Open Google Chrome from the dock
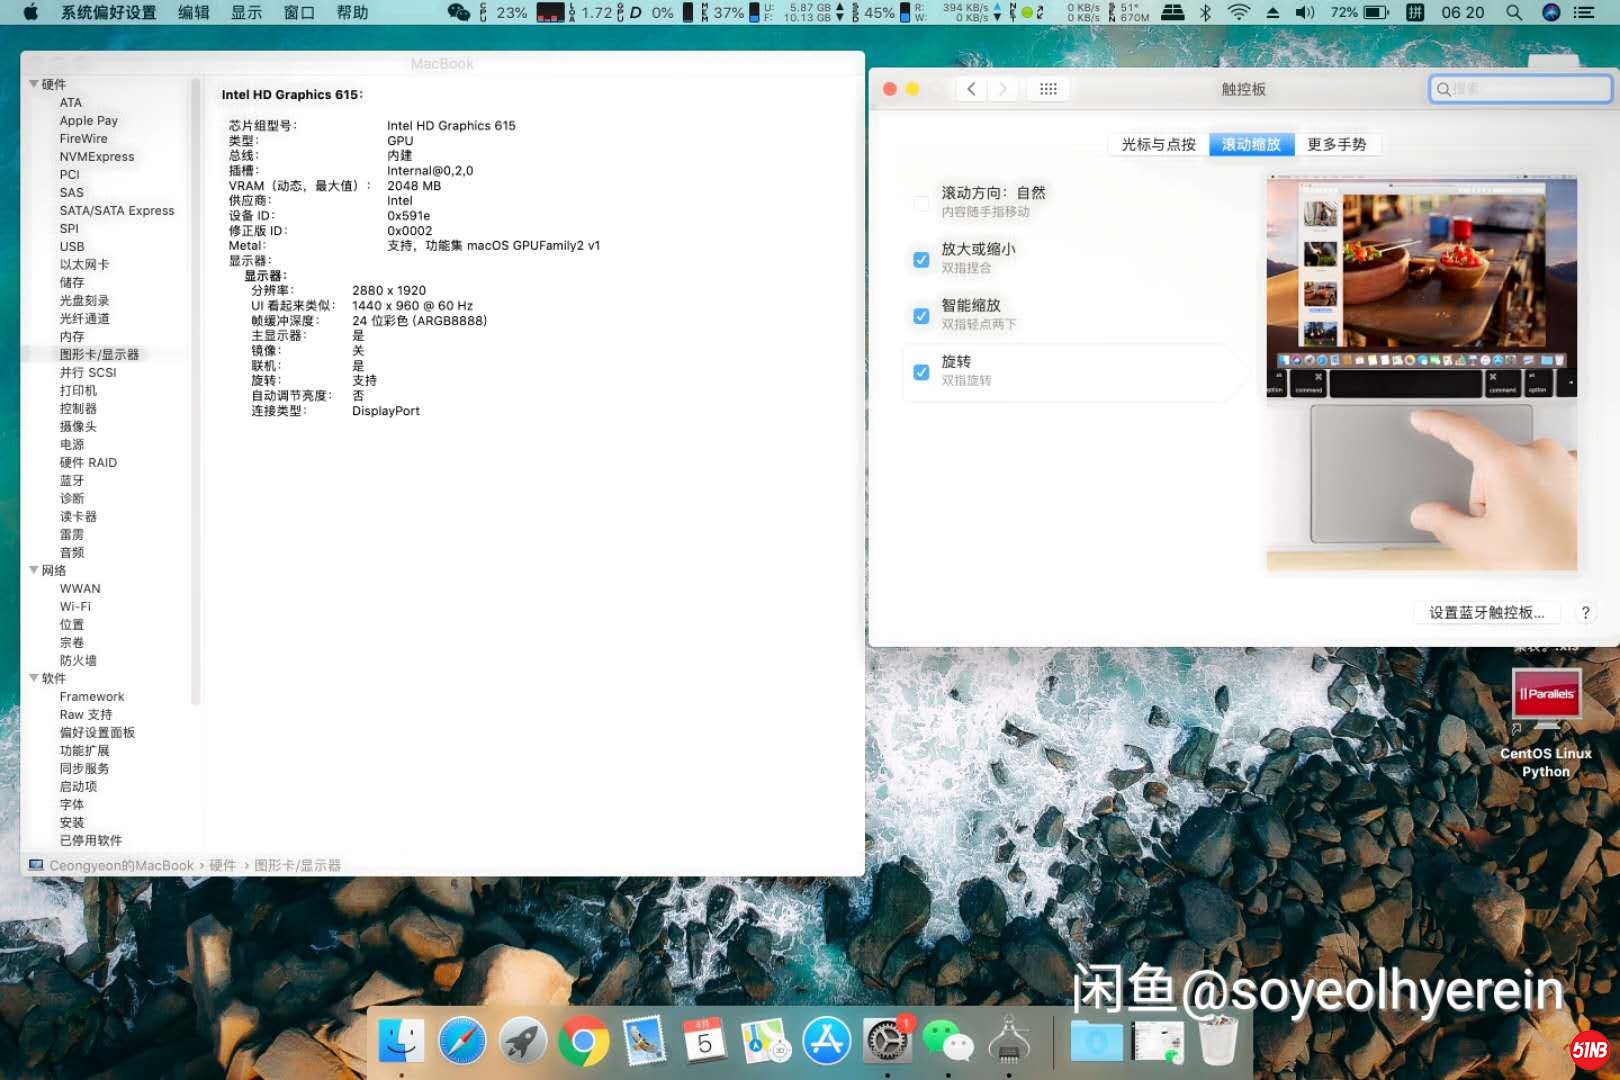The image size is (1620, 1080). click(584, 1043)
